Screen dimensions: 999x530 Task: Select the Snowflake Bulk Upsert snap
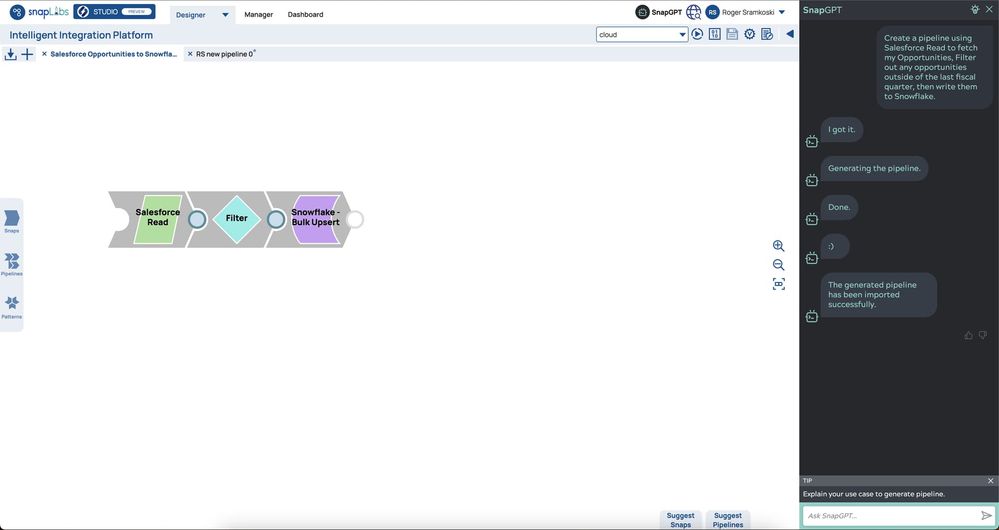pyautogui.click(x=315, y=218)
